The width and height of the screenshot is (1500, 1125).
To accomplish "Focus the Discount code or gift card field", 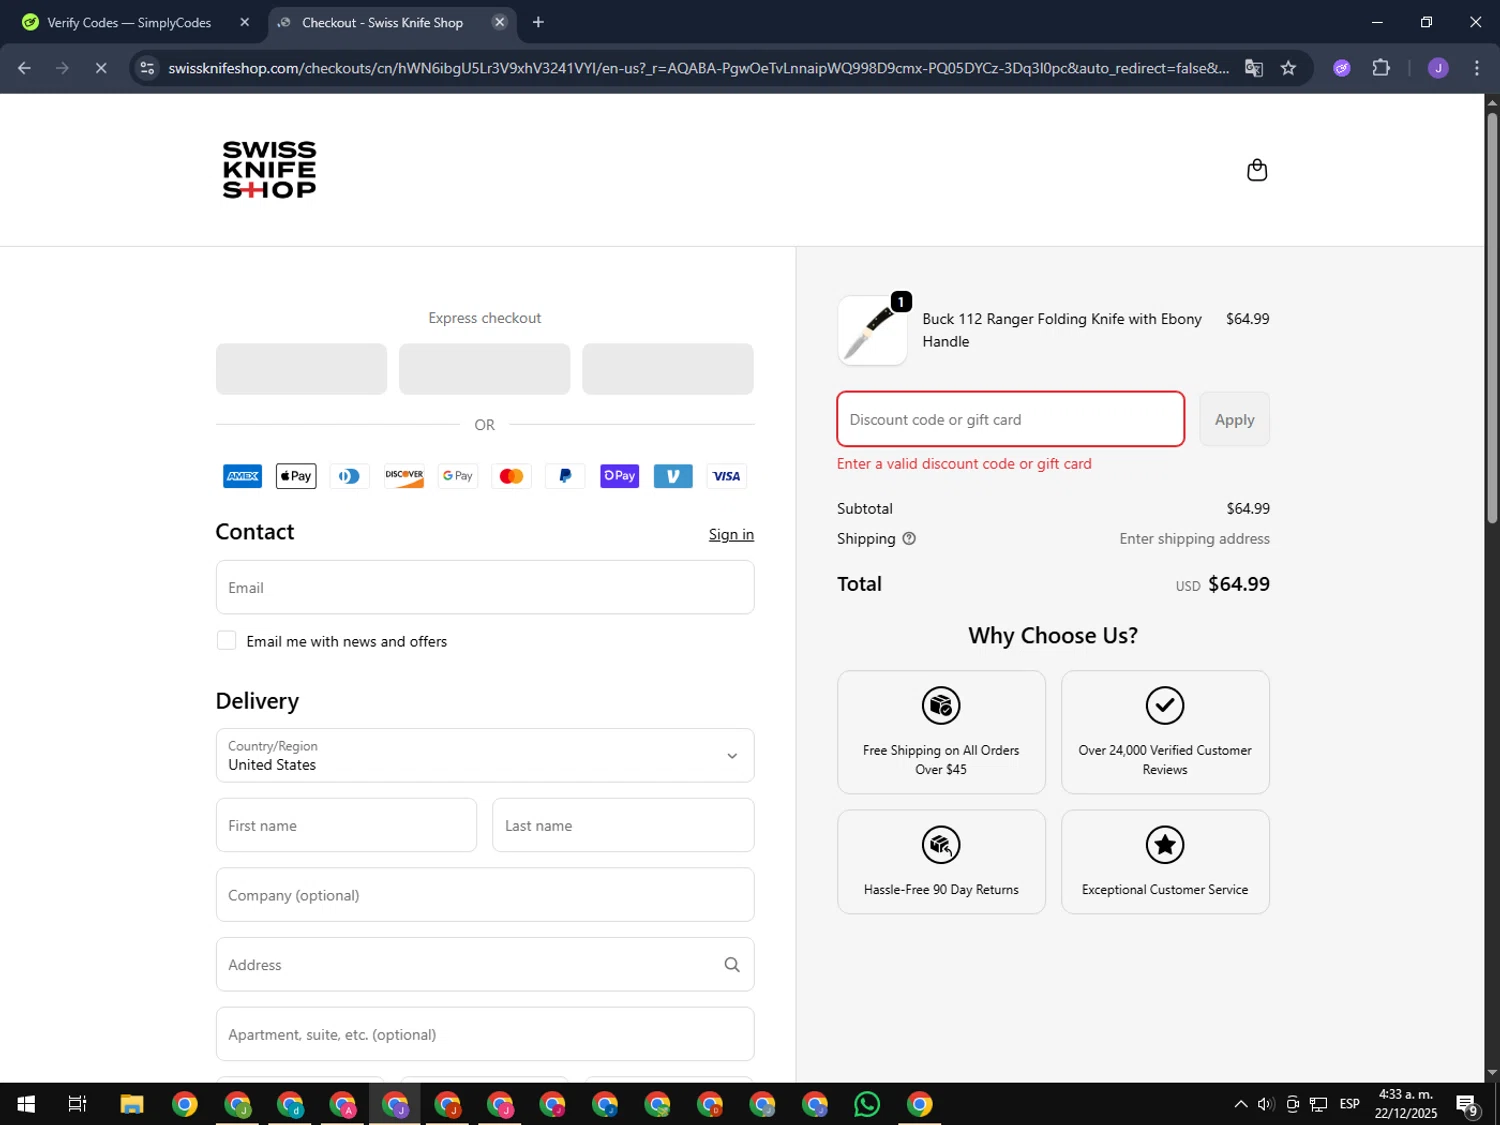I will [1010, 420].
